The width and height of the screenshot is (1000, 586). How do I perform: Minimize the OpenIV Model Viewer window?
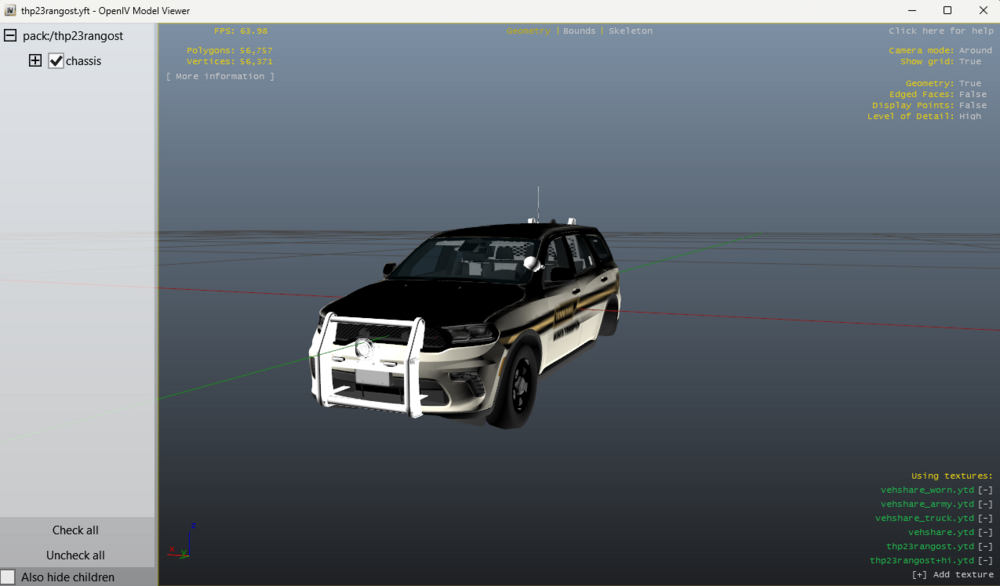(x=912, y=10)
